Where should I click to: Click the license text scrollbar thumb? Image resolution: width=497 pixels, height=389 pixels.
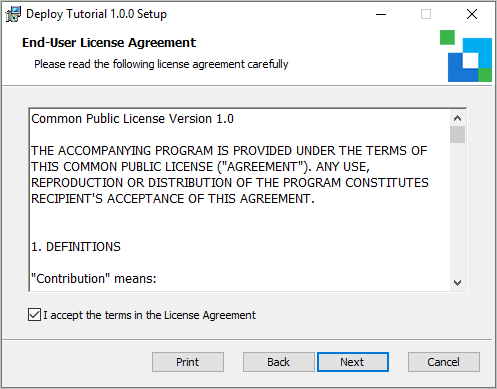pyautogui.click(x=457, y=134)
